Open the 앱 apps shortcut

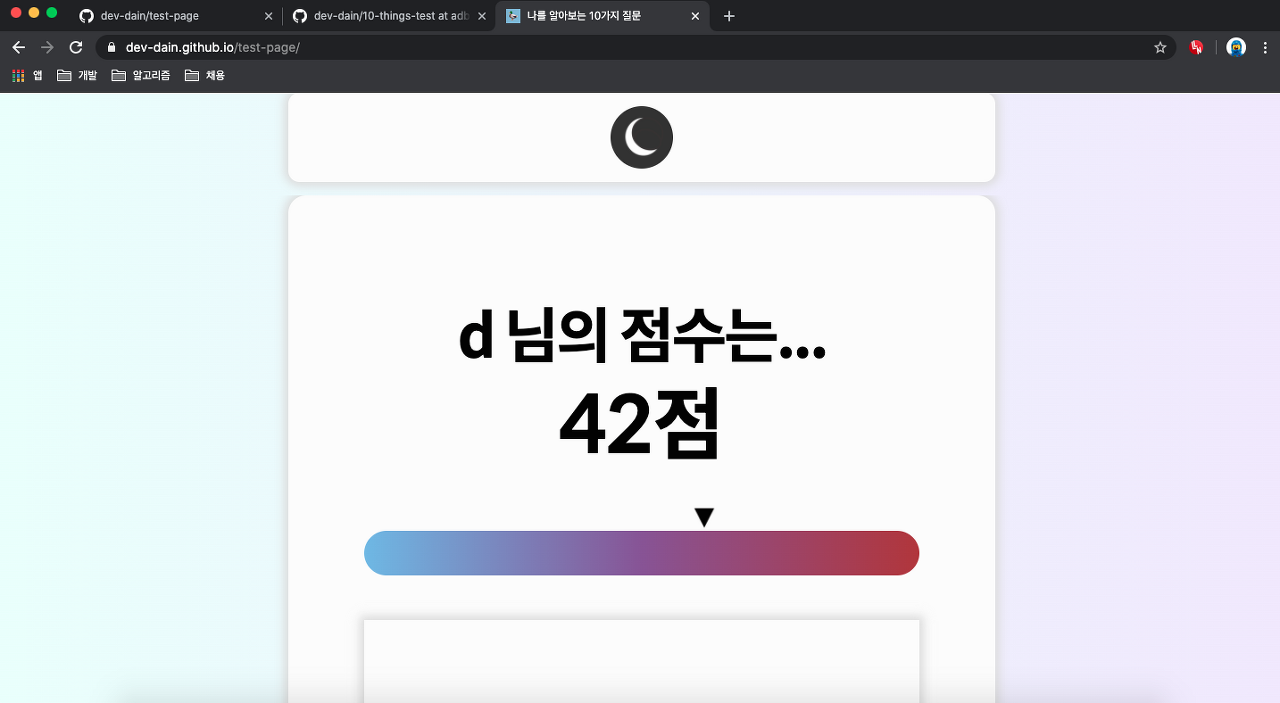pos(27,75)
